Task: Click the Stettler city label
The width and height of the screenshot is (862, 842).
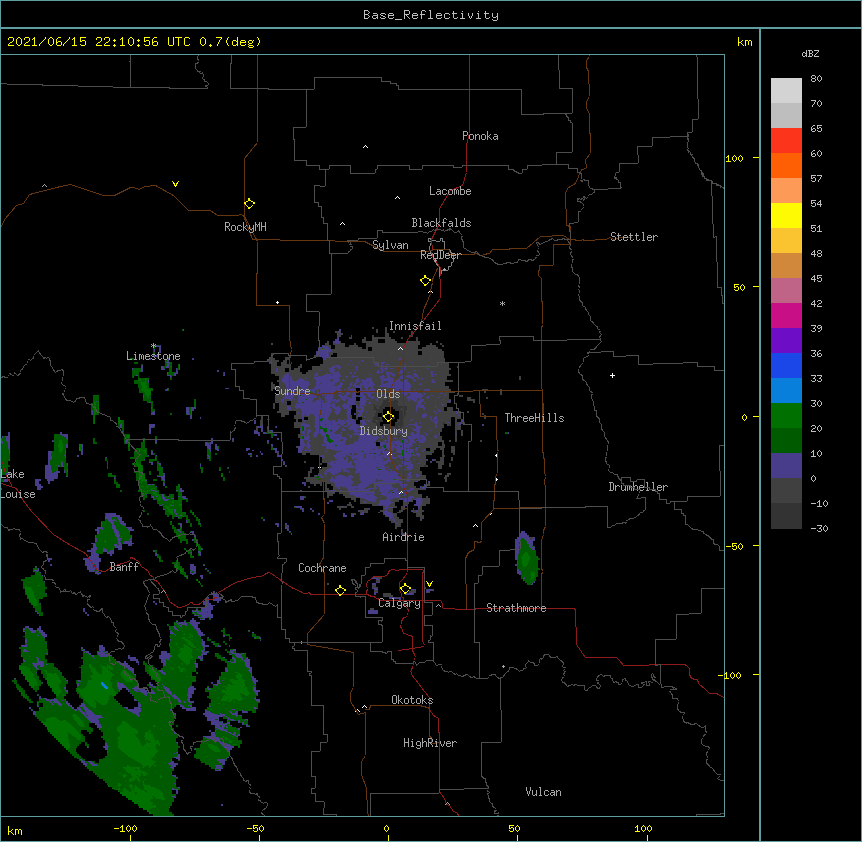Action: click(634, 237)
